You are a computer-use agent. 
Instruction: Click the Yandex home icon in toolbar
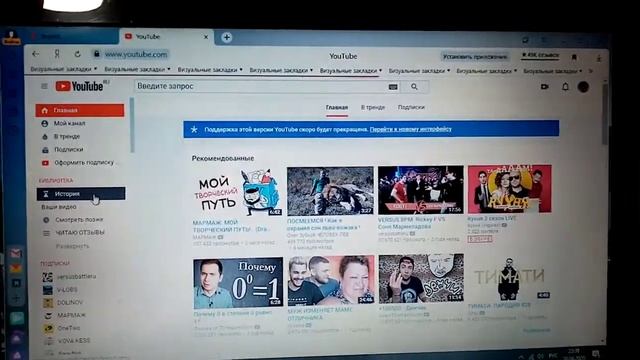pos(57,54)
